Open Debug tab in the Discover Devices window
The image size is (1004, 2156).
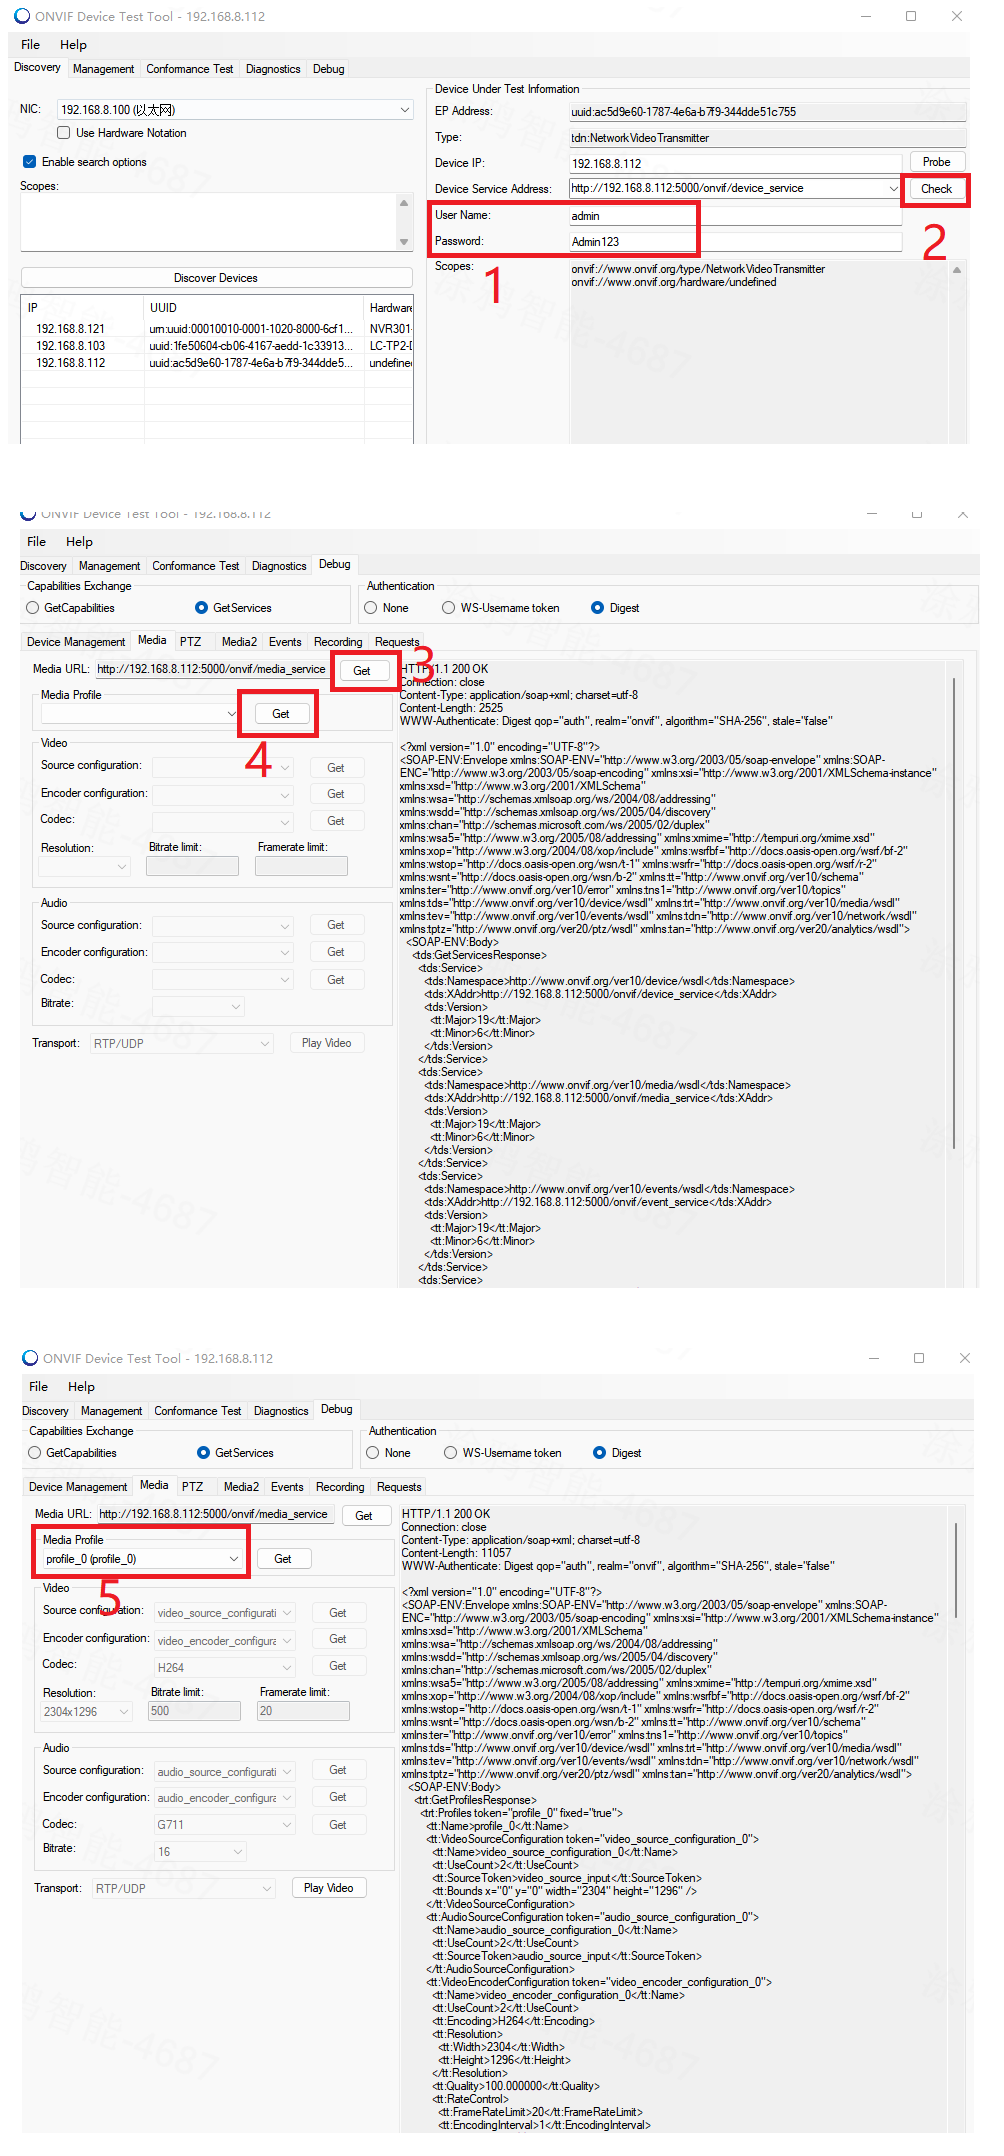[x=328, y=69]
